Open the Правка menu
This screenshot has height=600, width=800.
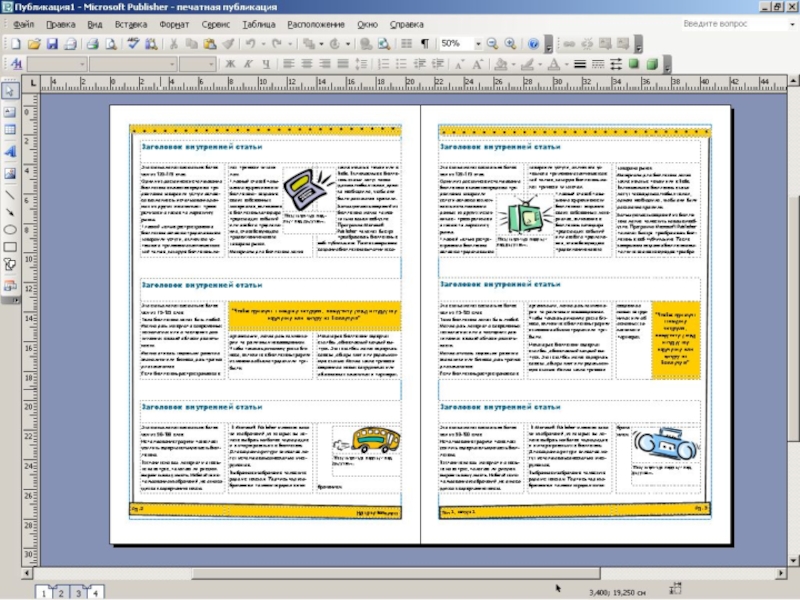point(61,24)
